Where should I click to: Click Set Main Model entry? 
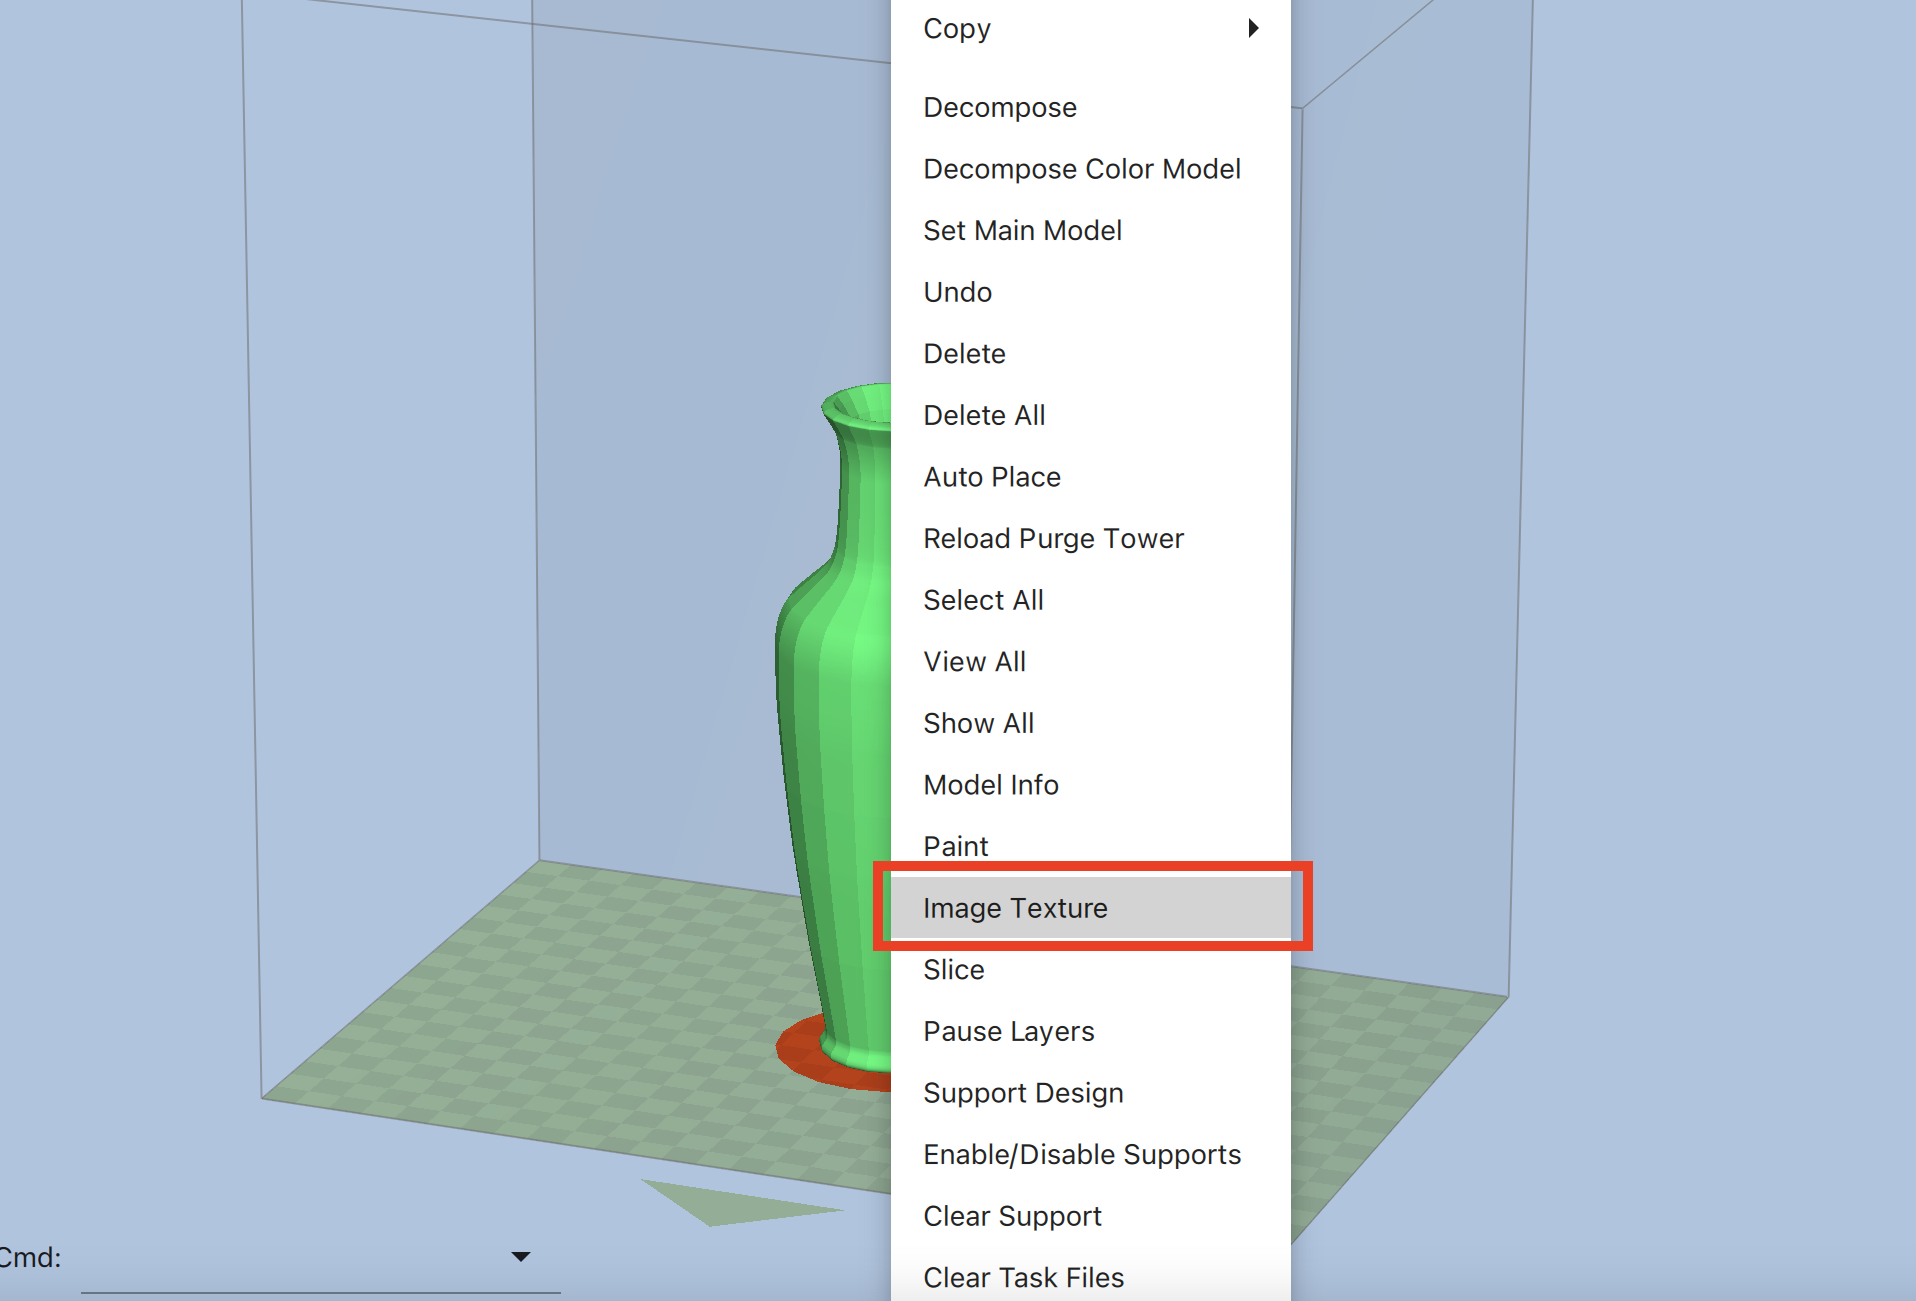pos(1090,230)
